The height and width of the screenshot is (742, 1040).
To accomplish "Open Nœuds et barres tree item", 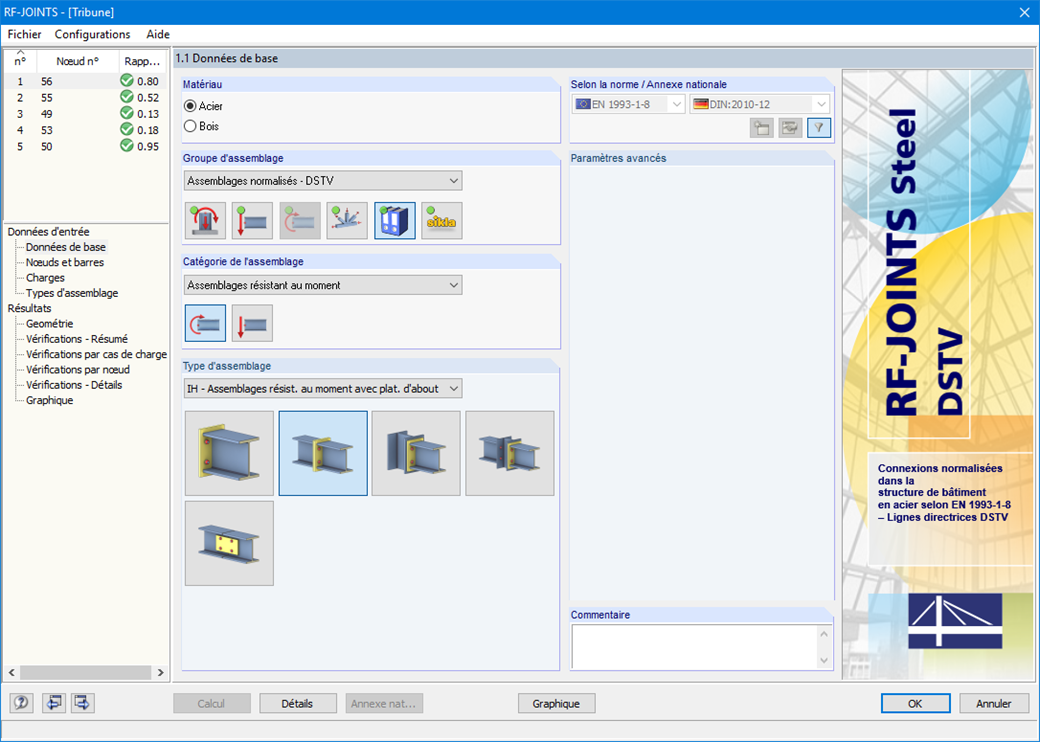I will pyautogui.click(x=65, y=262).
